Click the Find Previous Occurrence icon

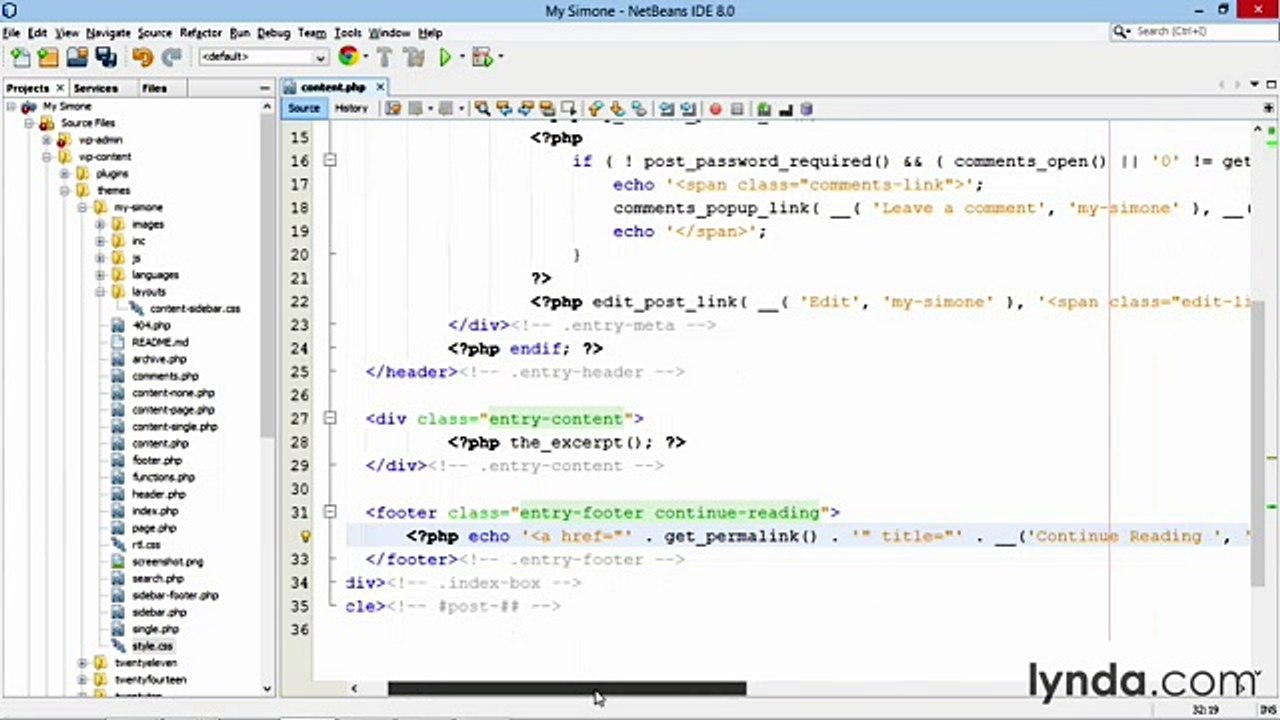[504, 108]
